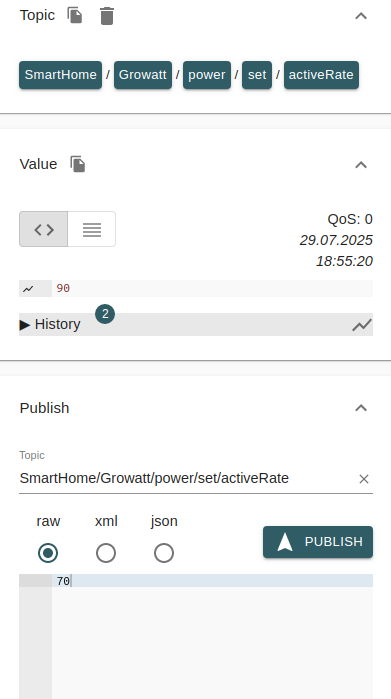Delete the topic with the trash icon
This screenshot has width=391, height=699.
(x=107, y=16)
